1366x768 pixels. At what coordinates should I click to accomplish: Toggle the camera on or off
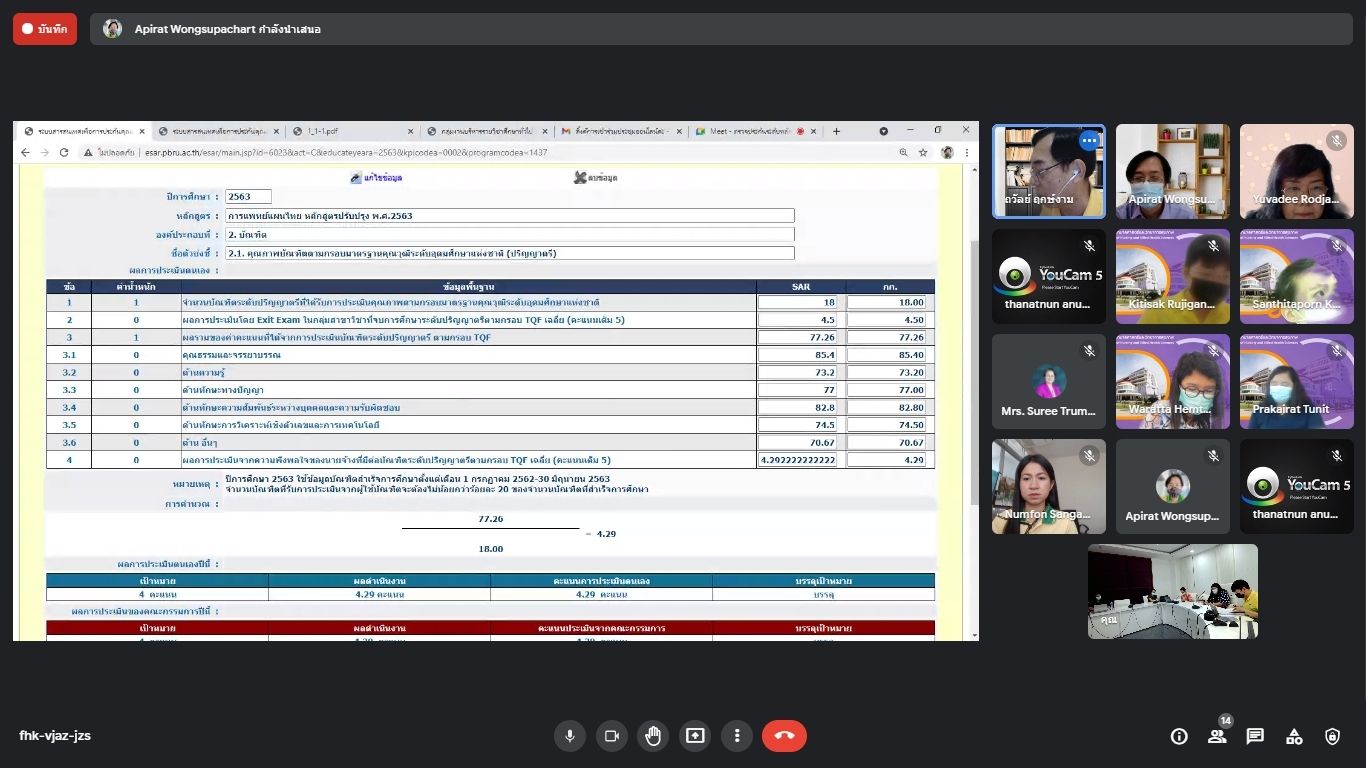tap(611, 736)
